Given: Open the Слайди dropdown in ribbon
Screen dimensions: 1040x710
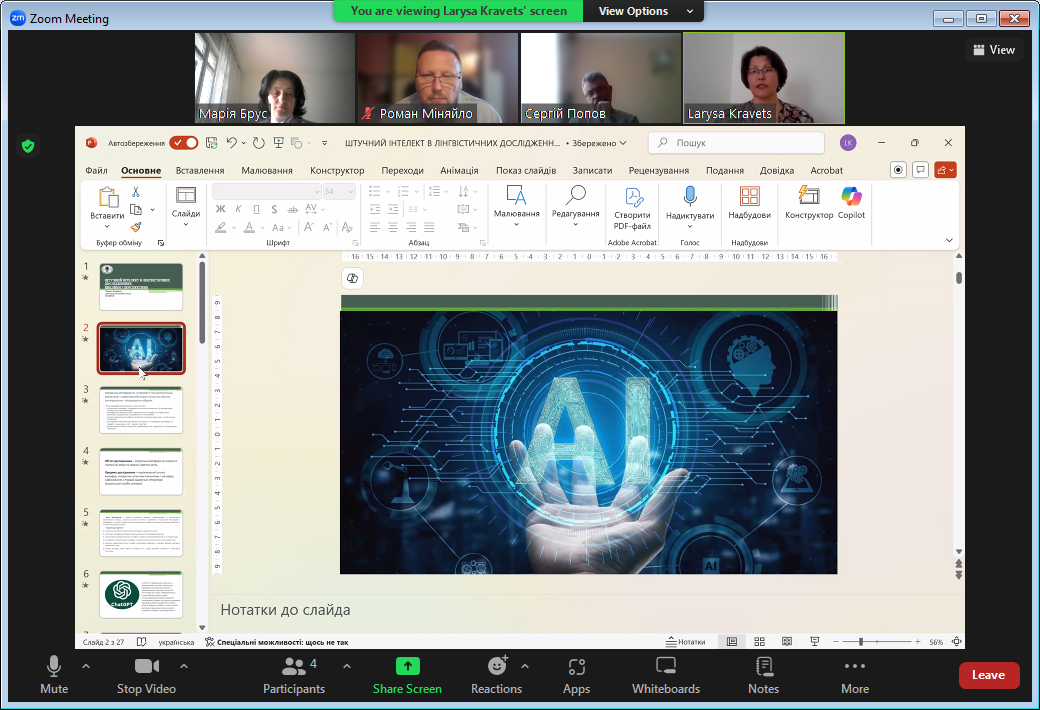Looking at the screenshot, I should pos(186,206).
